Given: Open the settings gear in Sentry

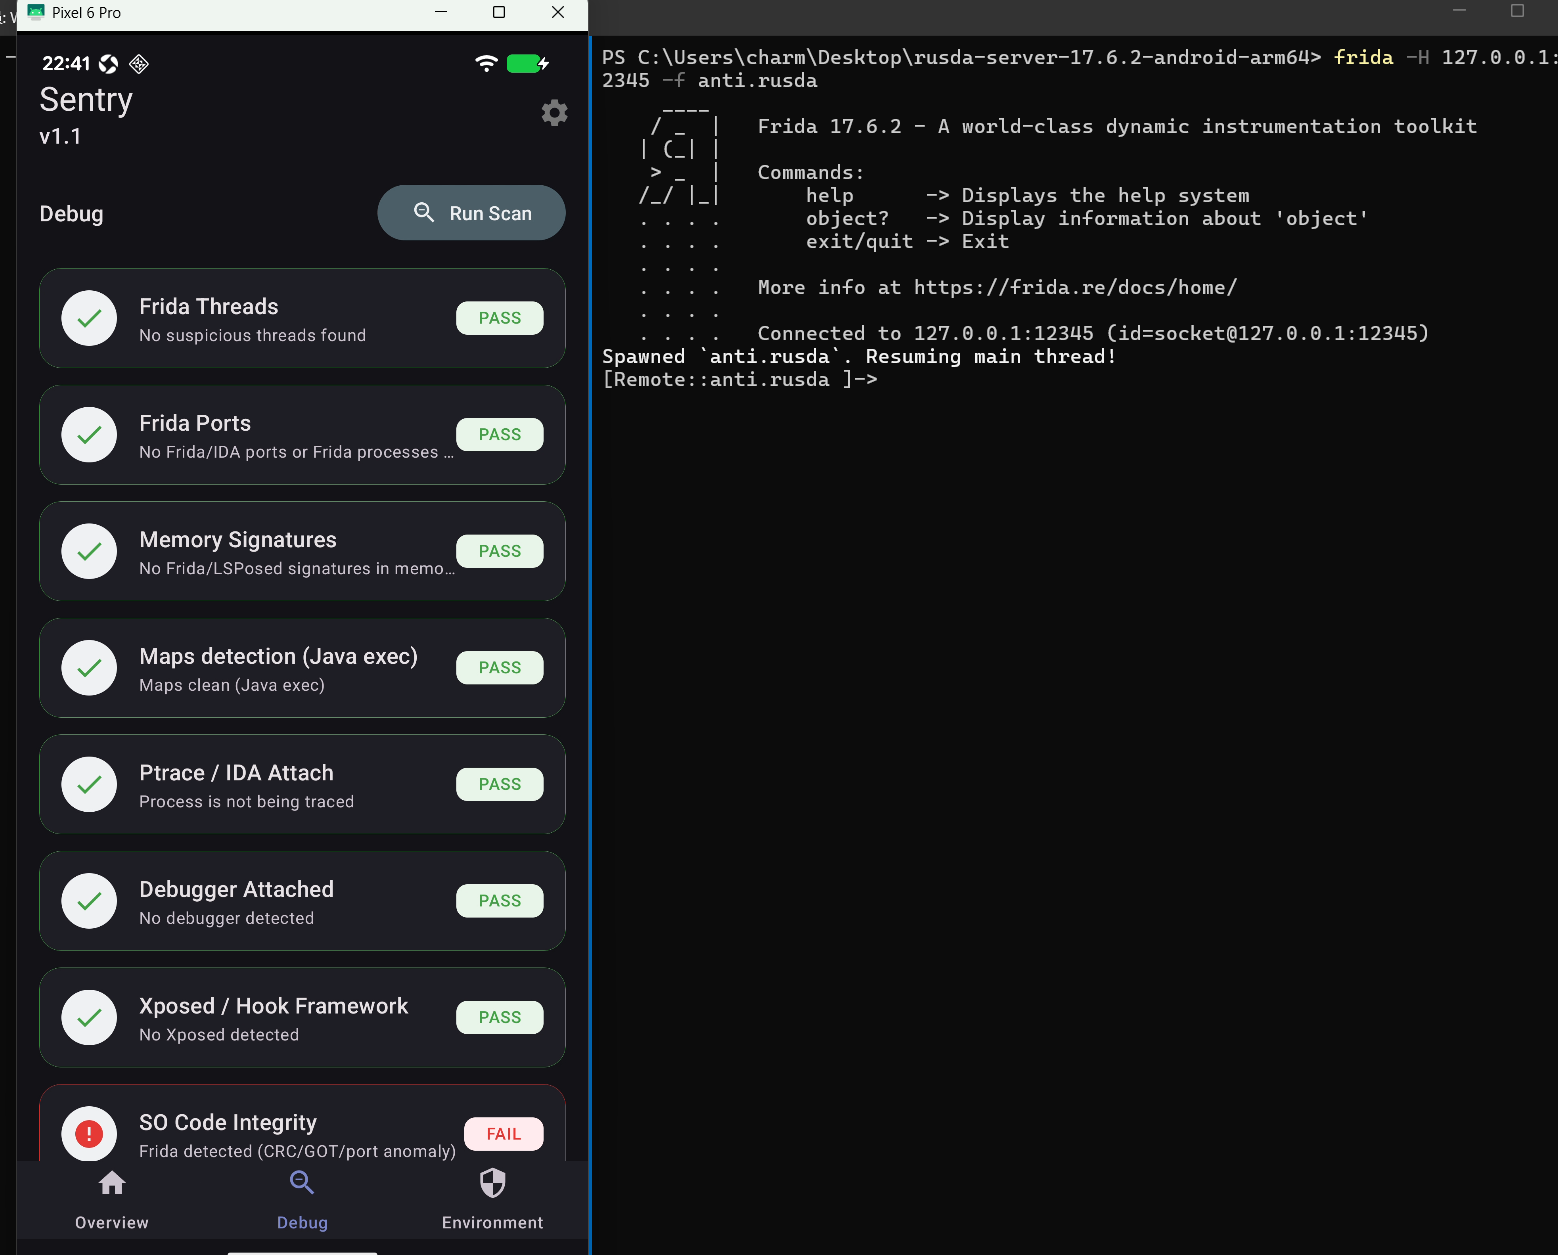Looking at the screenshot, I should tap(554, 113).
